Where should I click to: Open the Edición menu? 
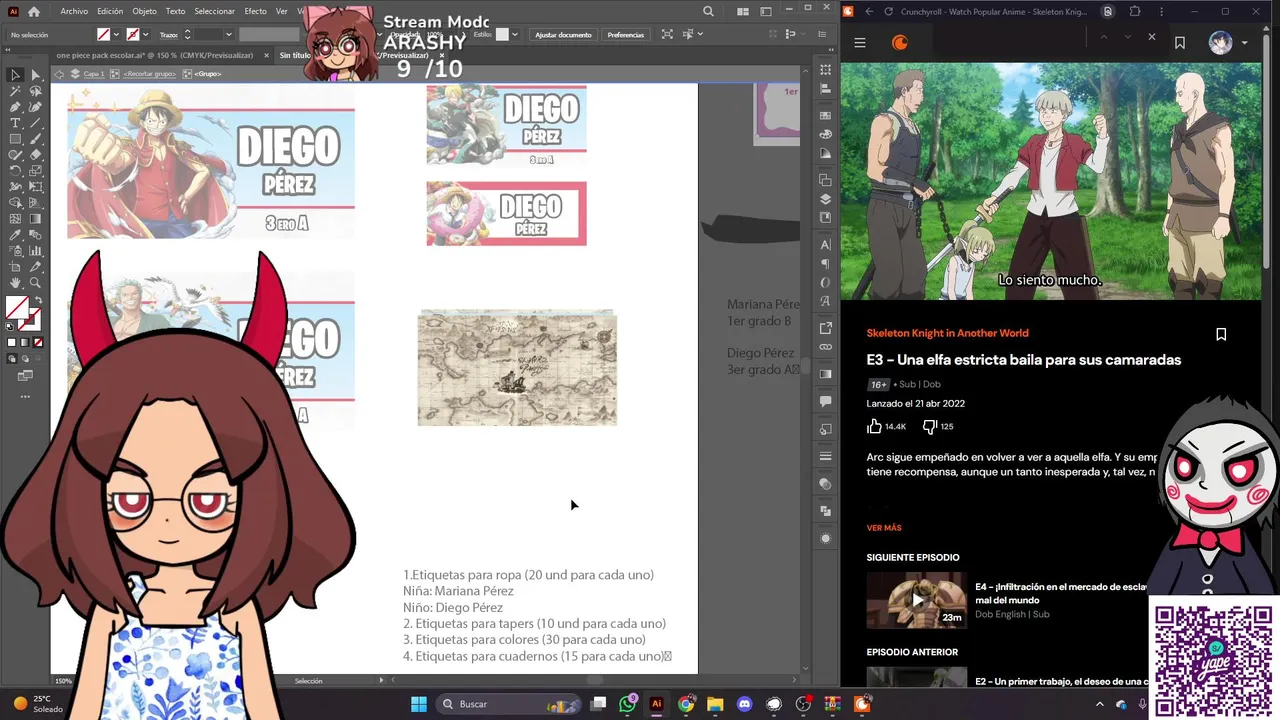pyautogui.click(x=110, y=11)
